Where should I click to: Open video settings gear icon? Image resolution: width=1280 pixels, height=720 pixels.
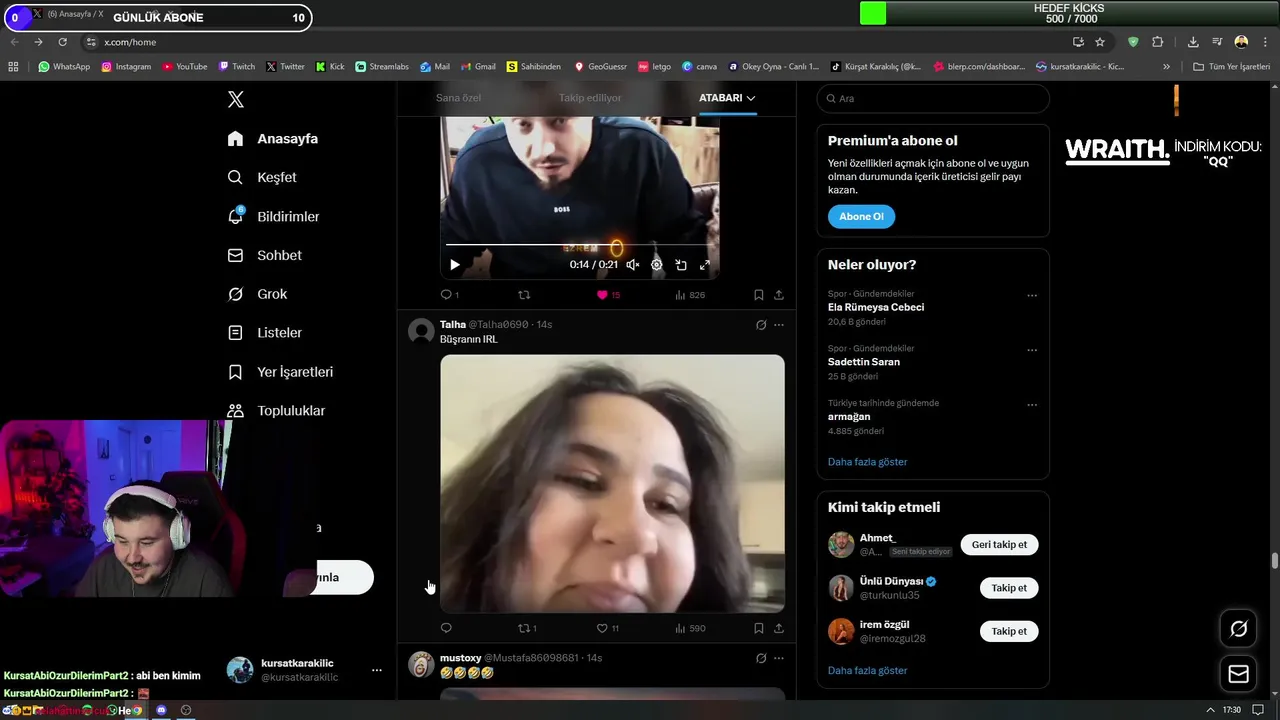point(657,265)
